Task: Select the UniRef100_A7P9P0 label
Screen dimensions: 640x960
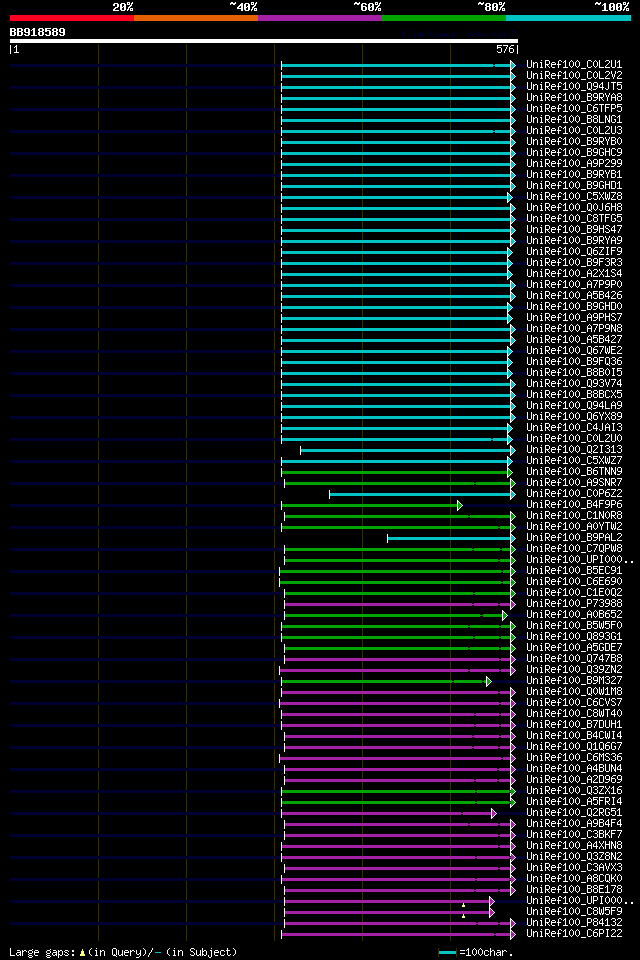Action: point(574,285)
